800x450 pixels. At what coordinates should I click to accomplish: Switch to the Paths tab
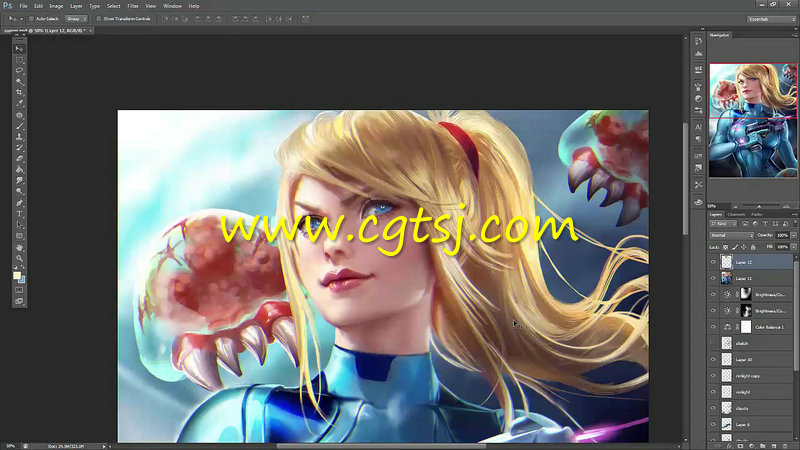pyautogui.click(x=757, y=214)
